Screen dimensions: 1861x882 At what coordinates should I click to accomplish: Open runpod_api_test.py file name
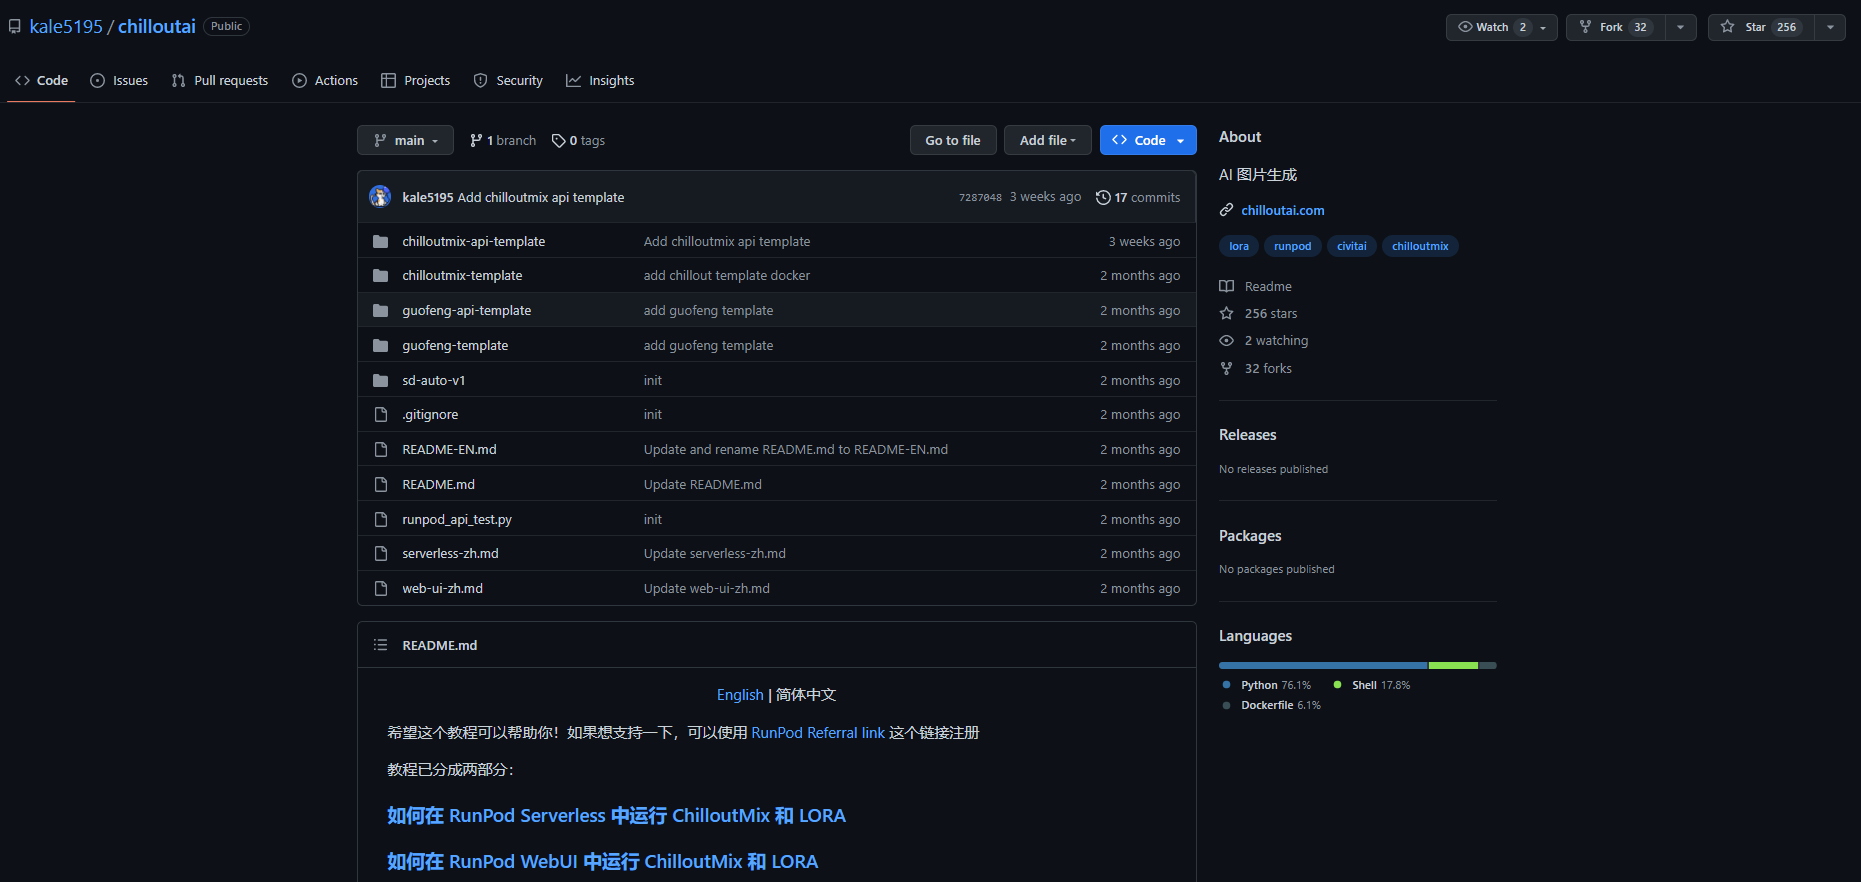(x=457, y=519)
